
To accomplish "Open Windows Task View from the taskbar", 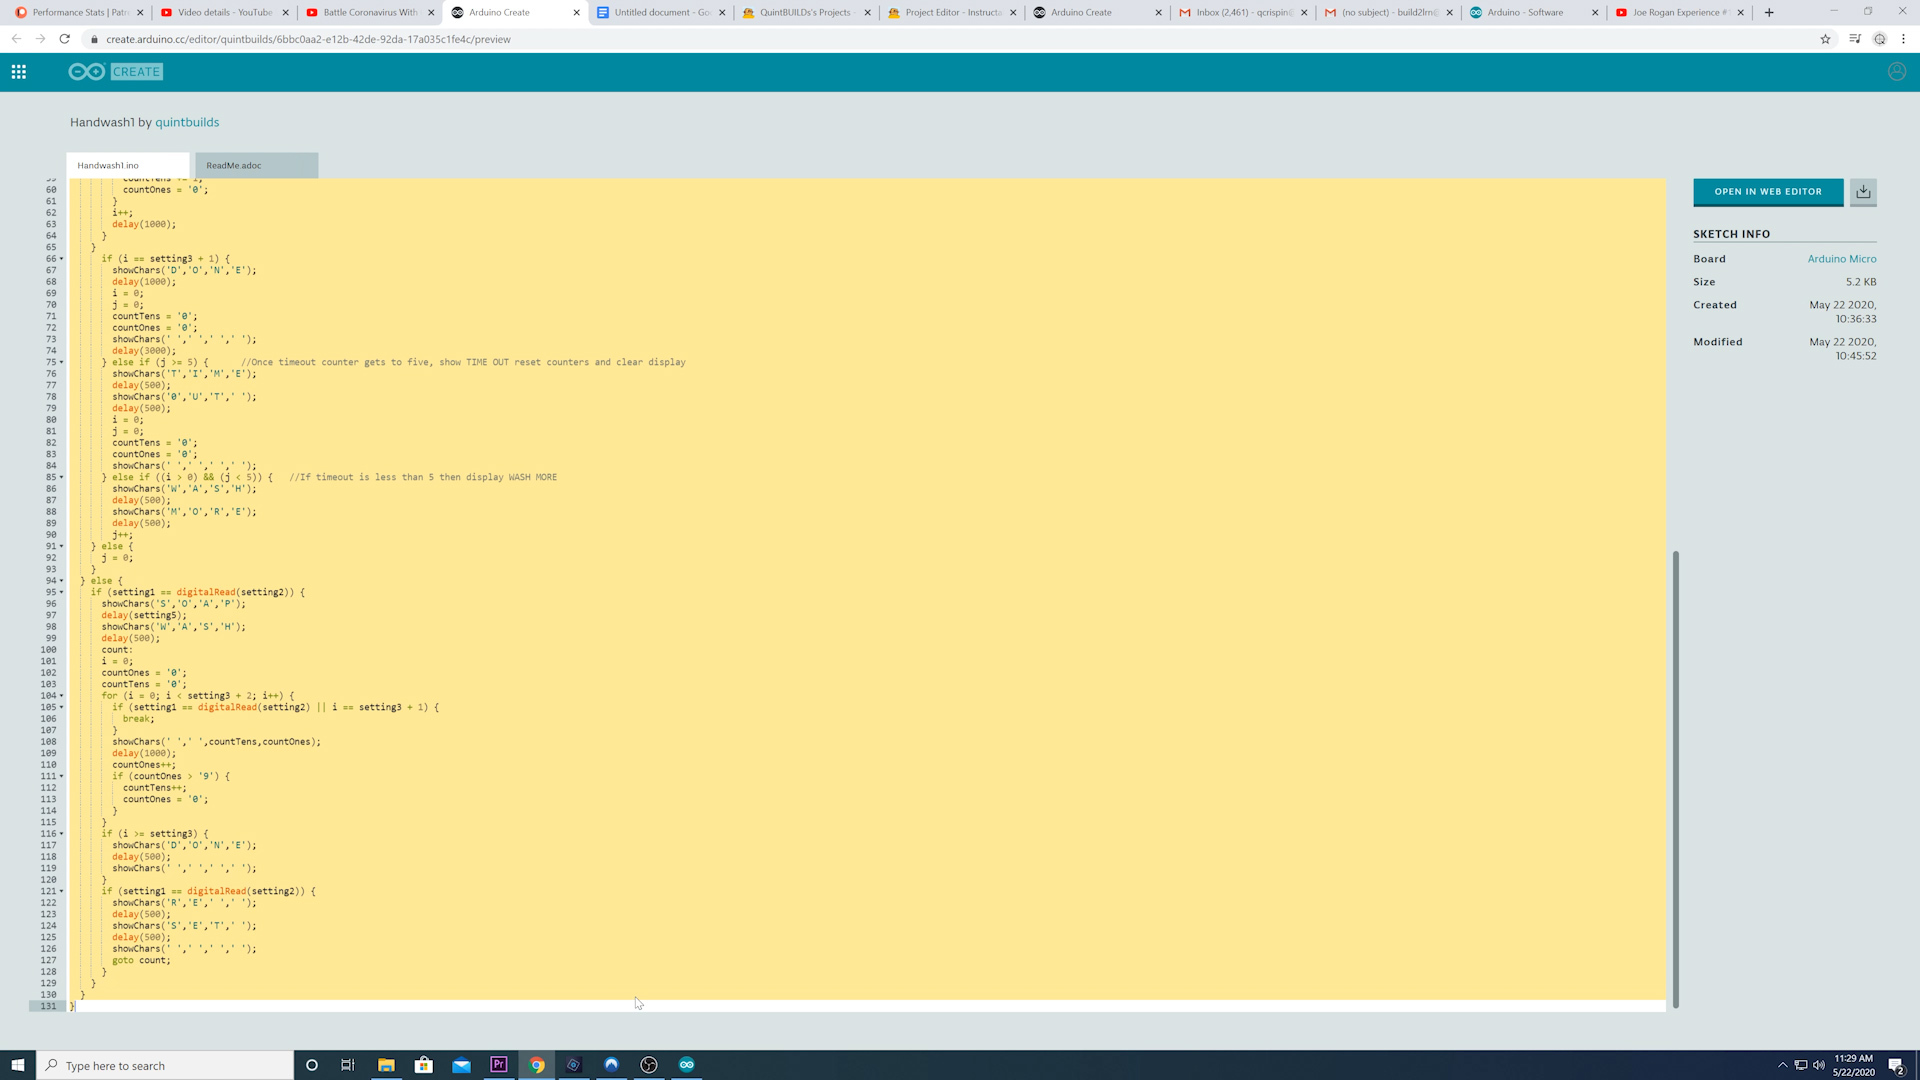I will tap(348, 1064).
